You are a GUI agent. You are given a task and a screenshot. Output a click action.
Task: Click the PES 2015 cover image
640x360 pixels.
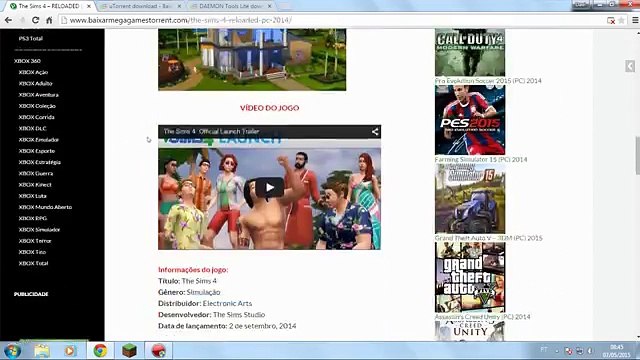pos(470,120)
